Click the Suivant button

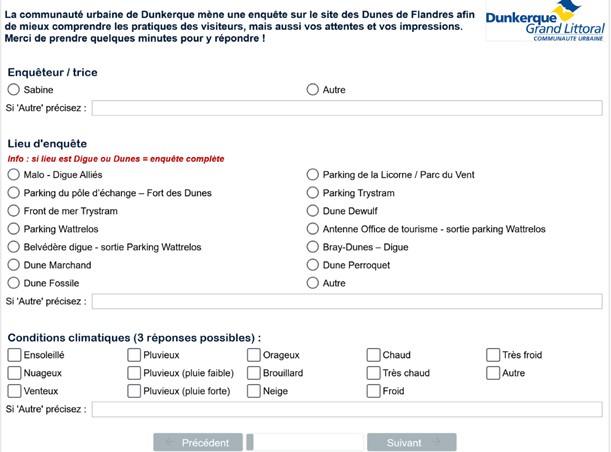(x=411, y=443)
